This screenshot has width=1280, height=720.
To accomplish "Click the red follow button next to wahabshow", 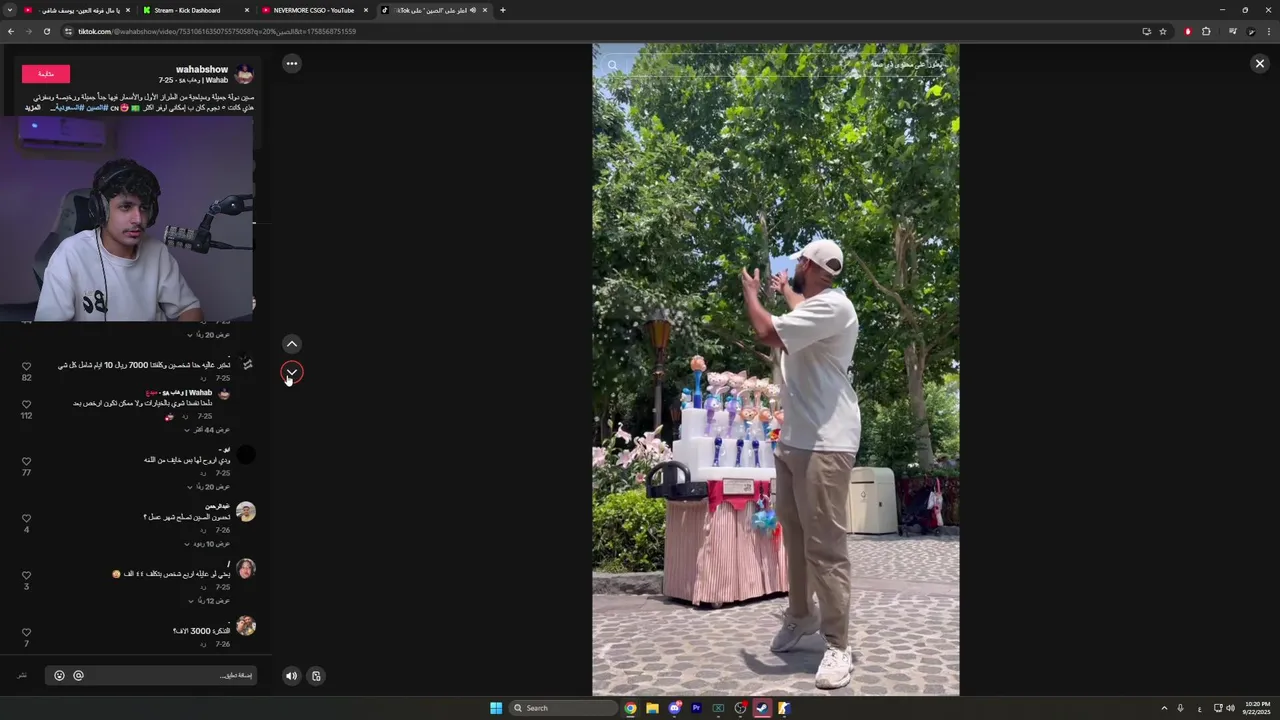I will pyautogui.click(x=46, y=74).
